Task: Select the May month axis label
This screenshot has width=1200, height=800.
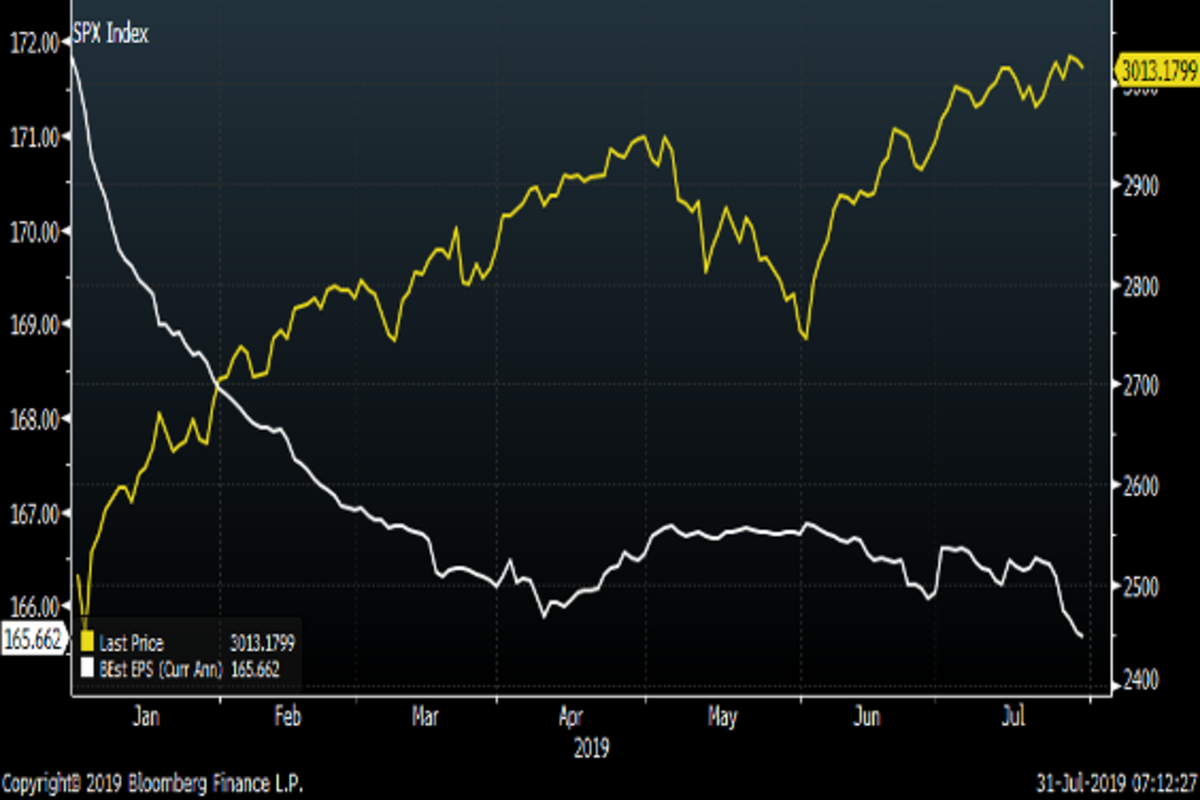Action: 722,716
